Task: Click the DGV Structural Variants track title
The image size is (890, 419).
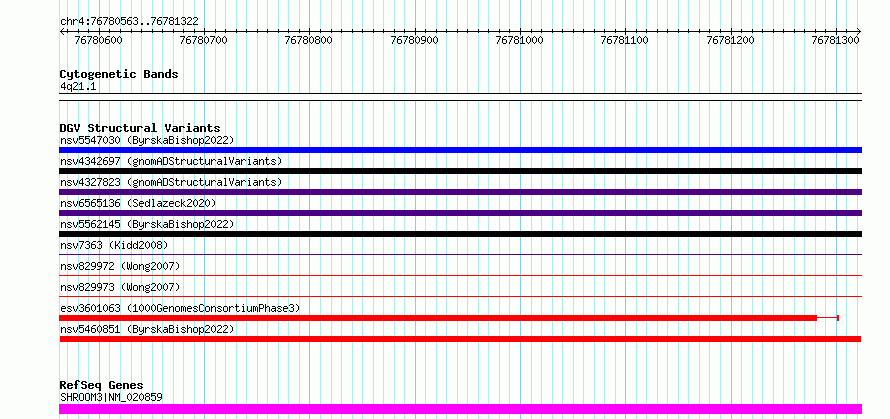Action: (140, 128)
